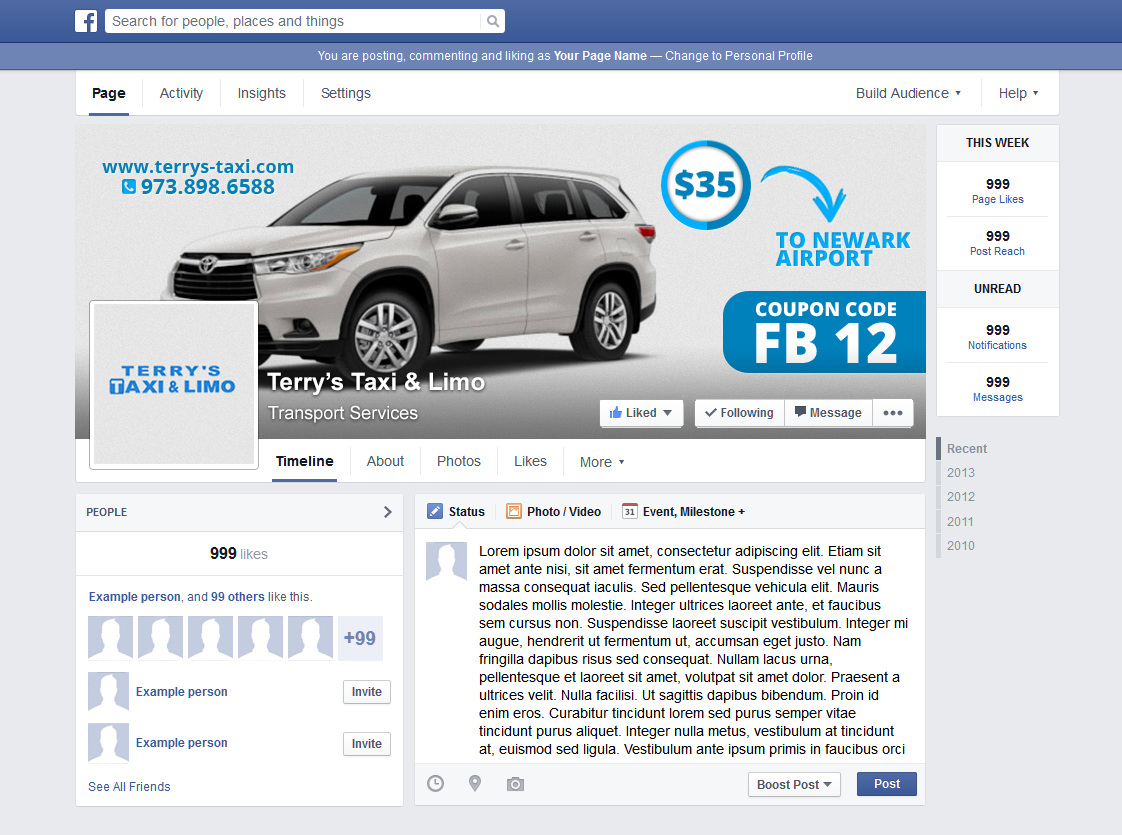The image size is (1122, 835).
Task: Click the cover photo coupon banner
Action: click(824, 332)
